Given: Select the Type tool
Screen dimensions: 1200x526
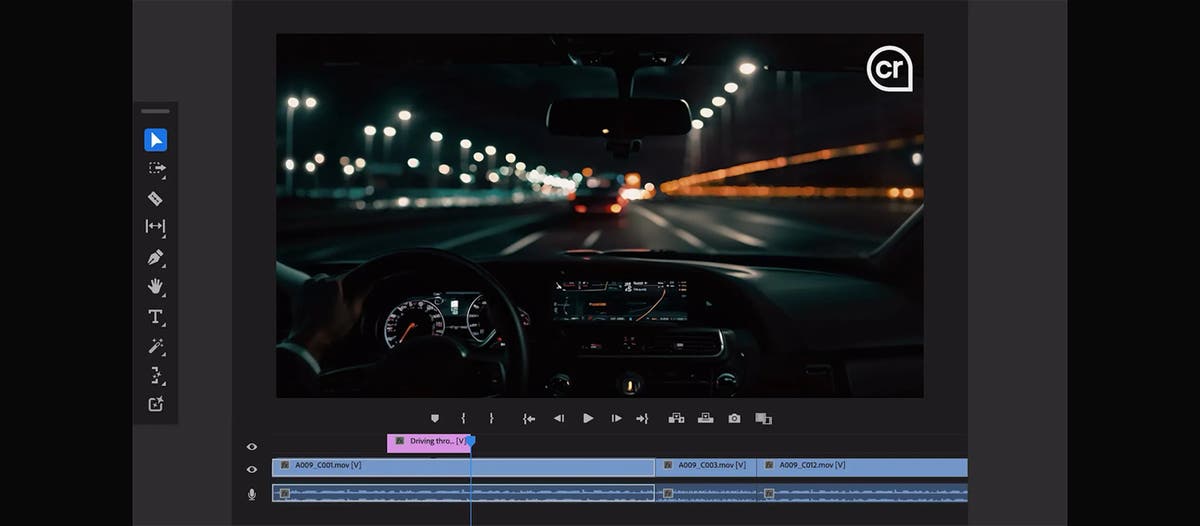Looking at the screenshot, I should [155, 316].
